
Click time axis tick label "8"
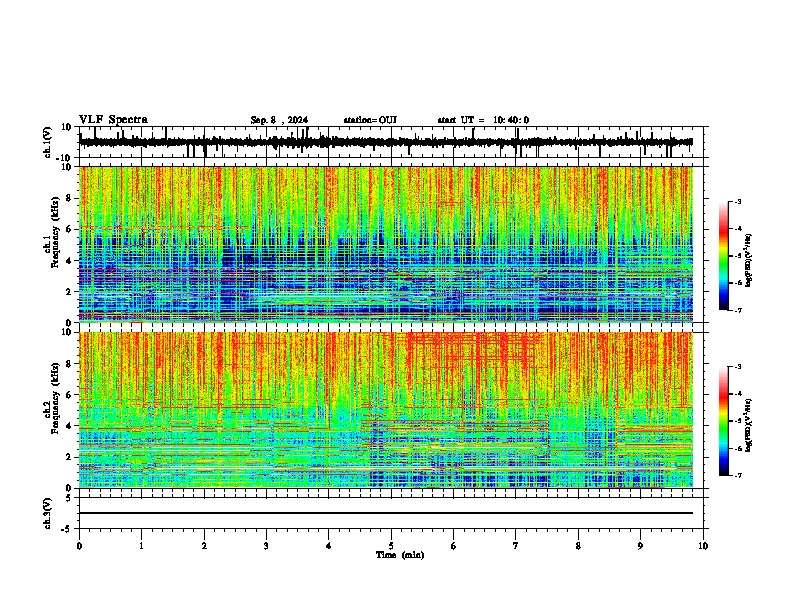578,546
